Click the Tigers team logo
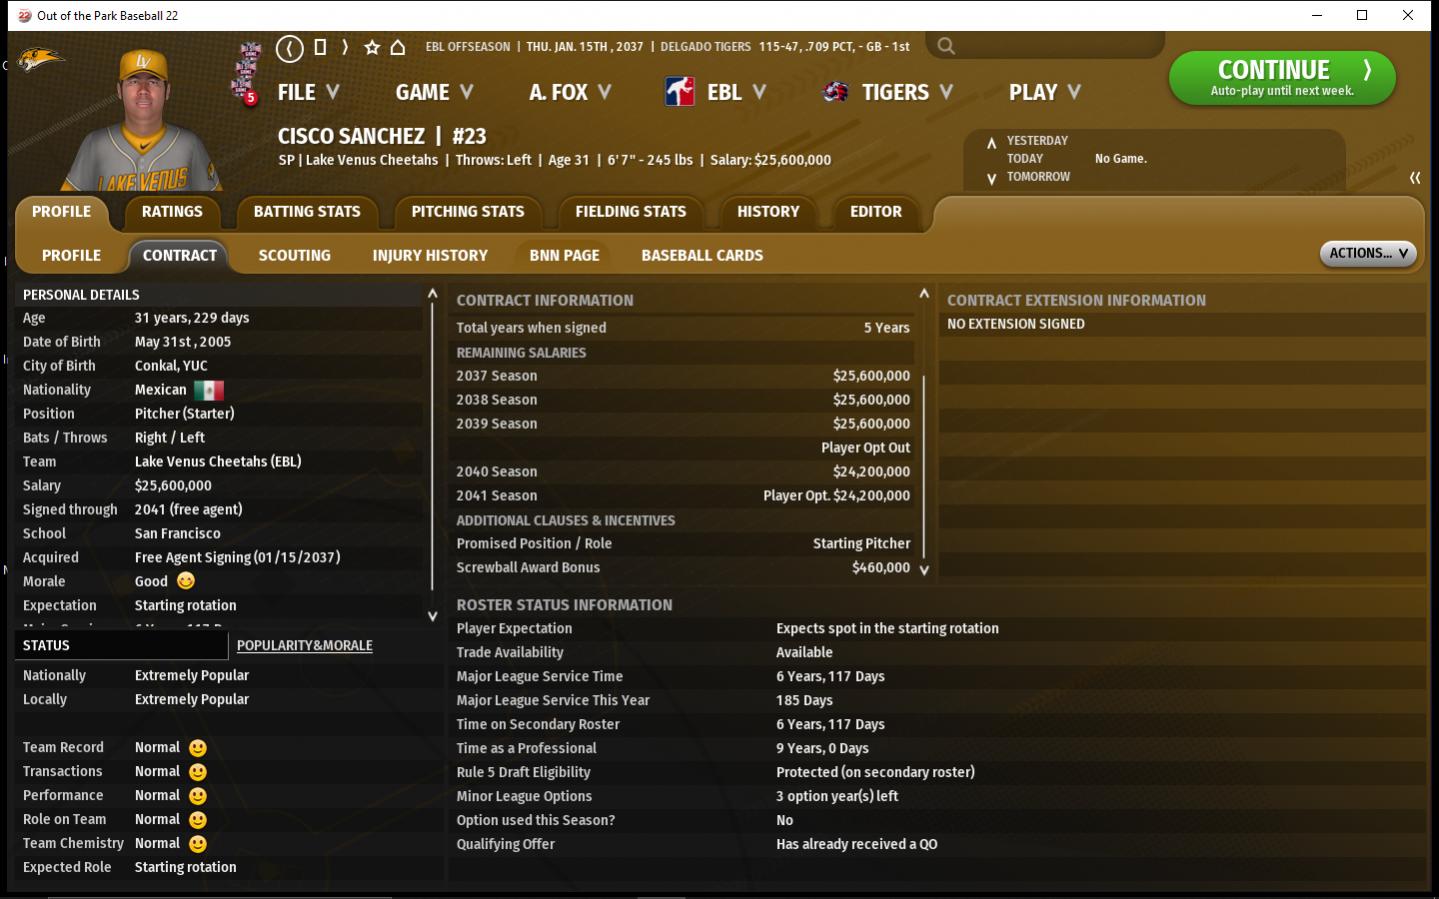The height and width of the screenshot is (899, 1439). (x=835, y=92)
